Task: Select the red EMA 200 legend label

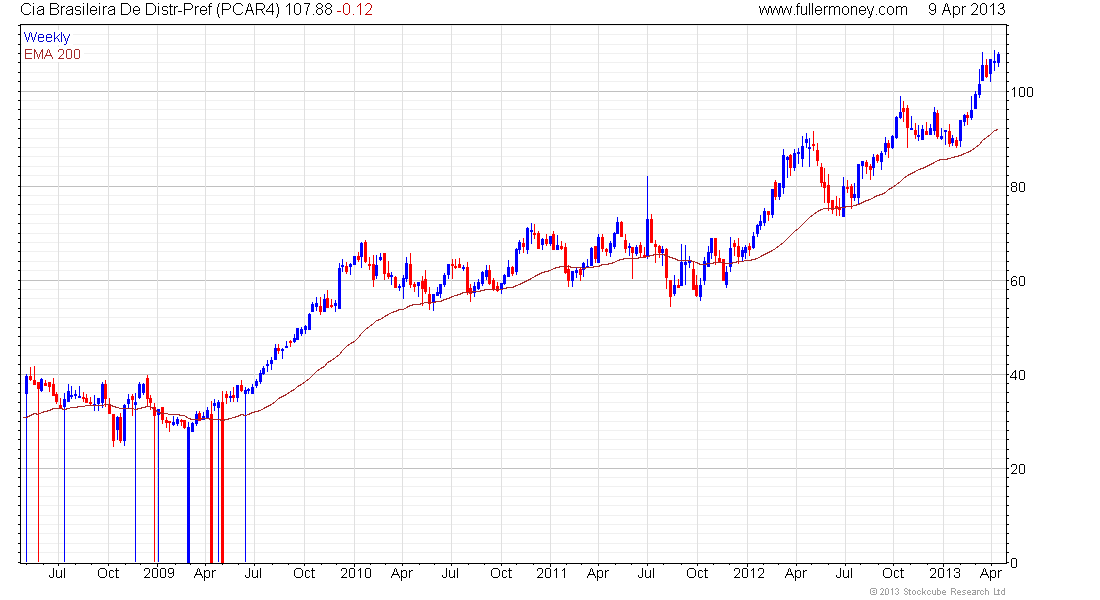Action: (53, 54)
